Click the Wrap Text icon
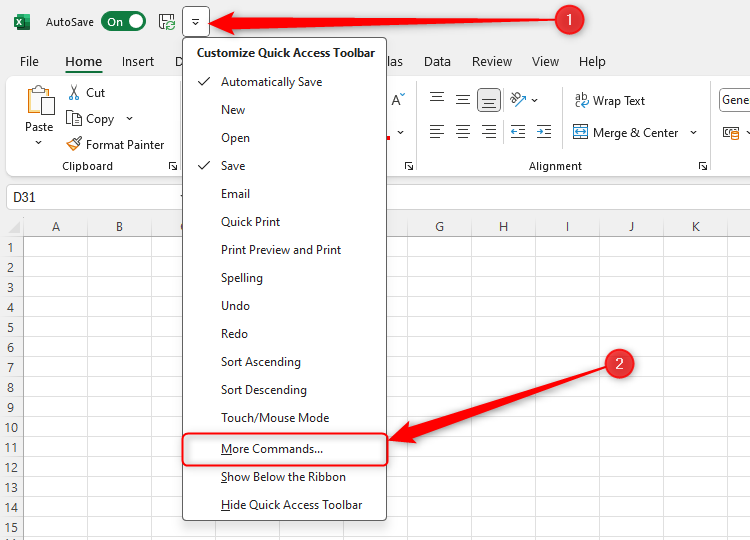This screenshot has height=540, width=750. [581, 101]
